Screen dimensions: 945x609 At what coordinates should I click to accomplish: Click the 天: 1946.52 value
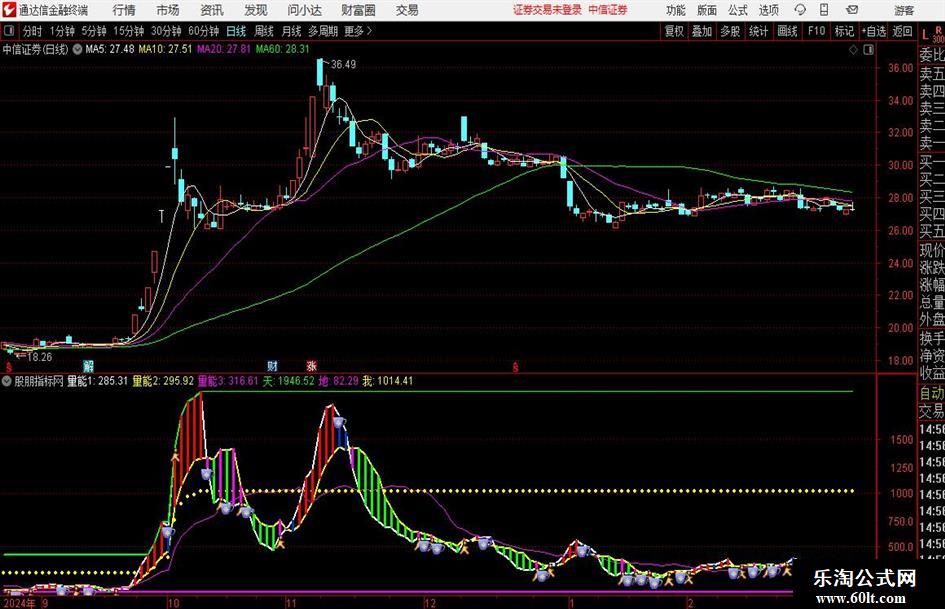289,381
